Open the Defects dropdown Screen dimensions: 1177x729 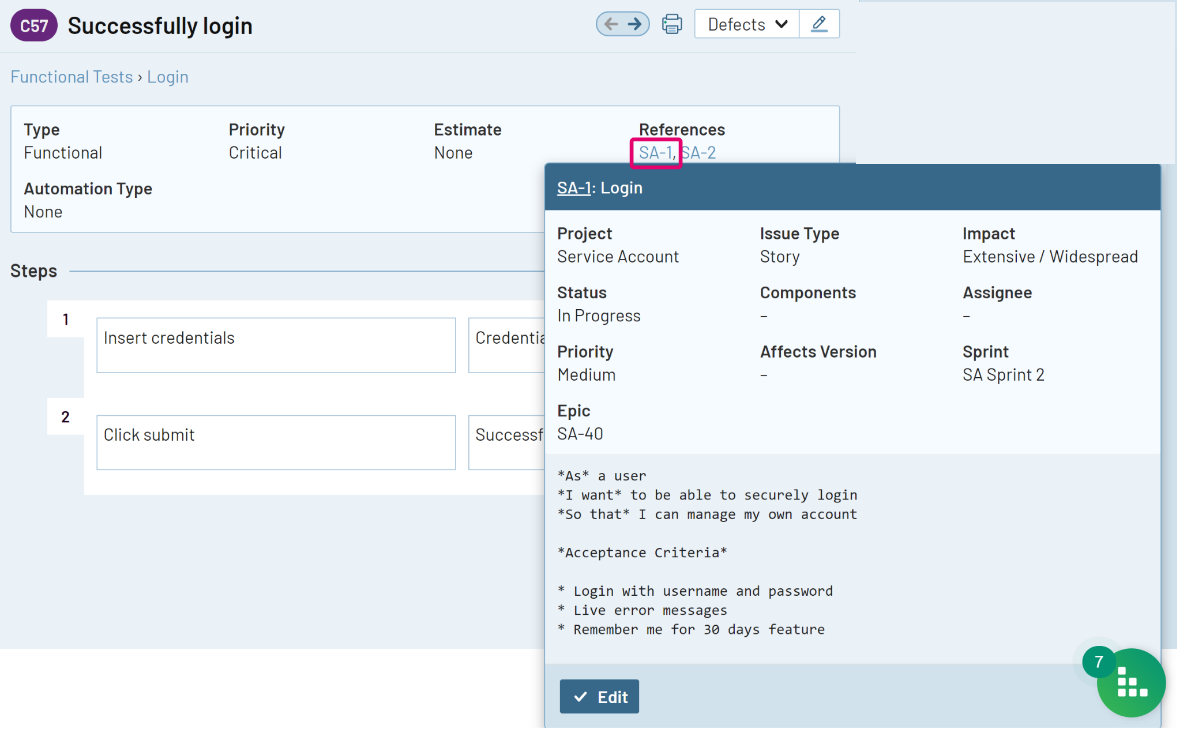pyautogui.click(x=747, y=24)
